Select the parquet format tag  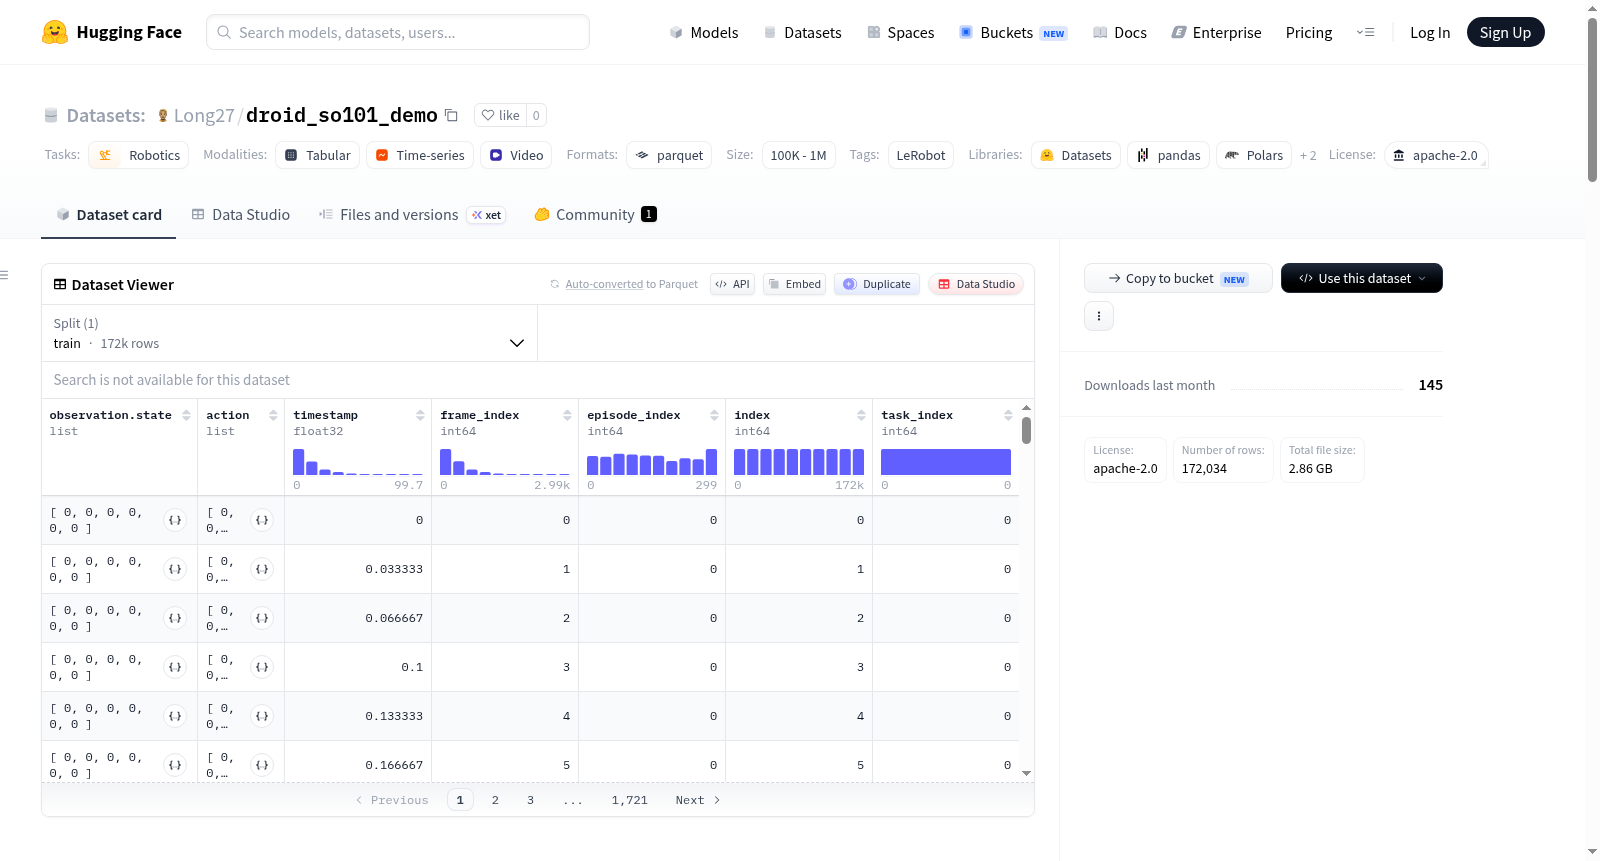669,155
